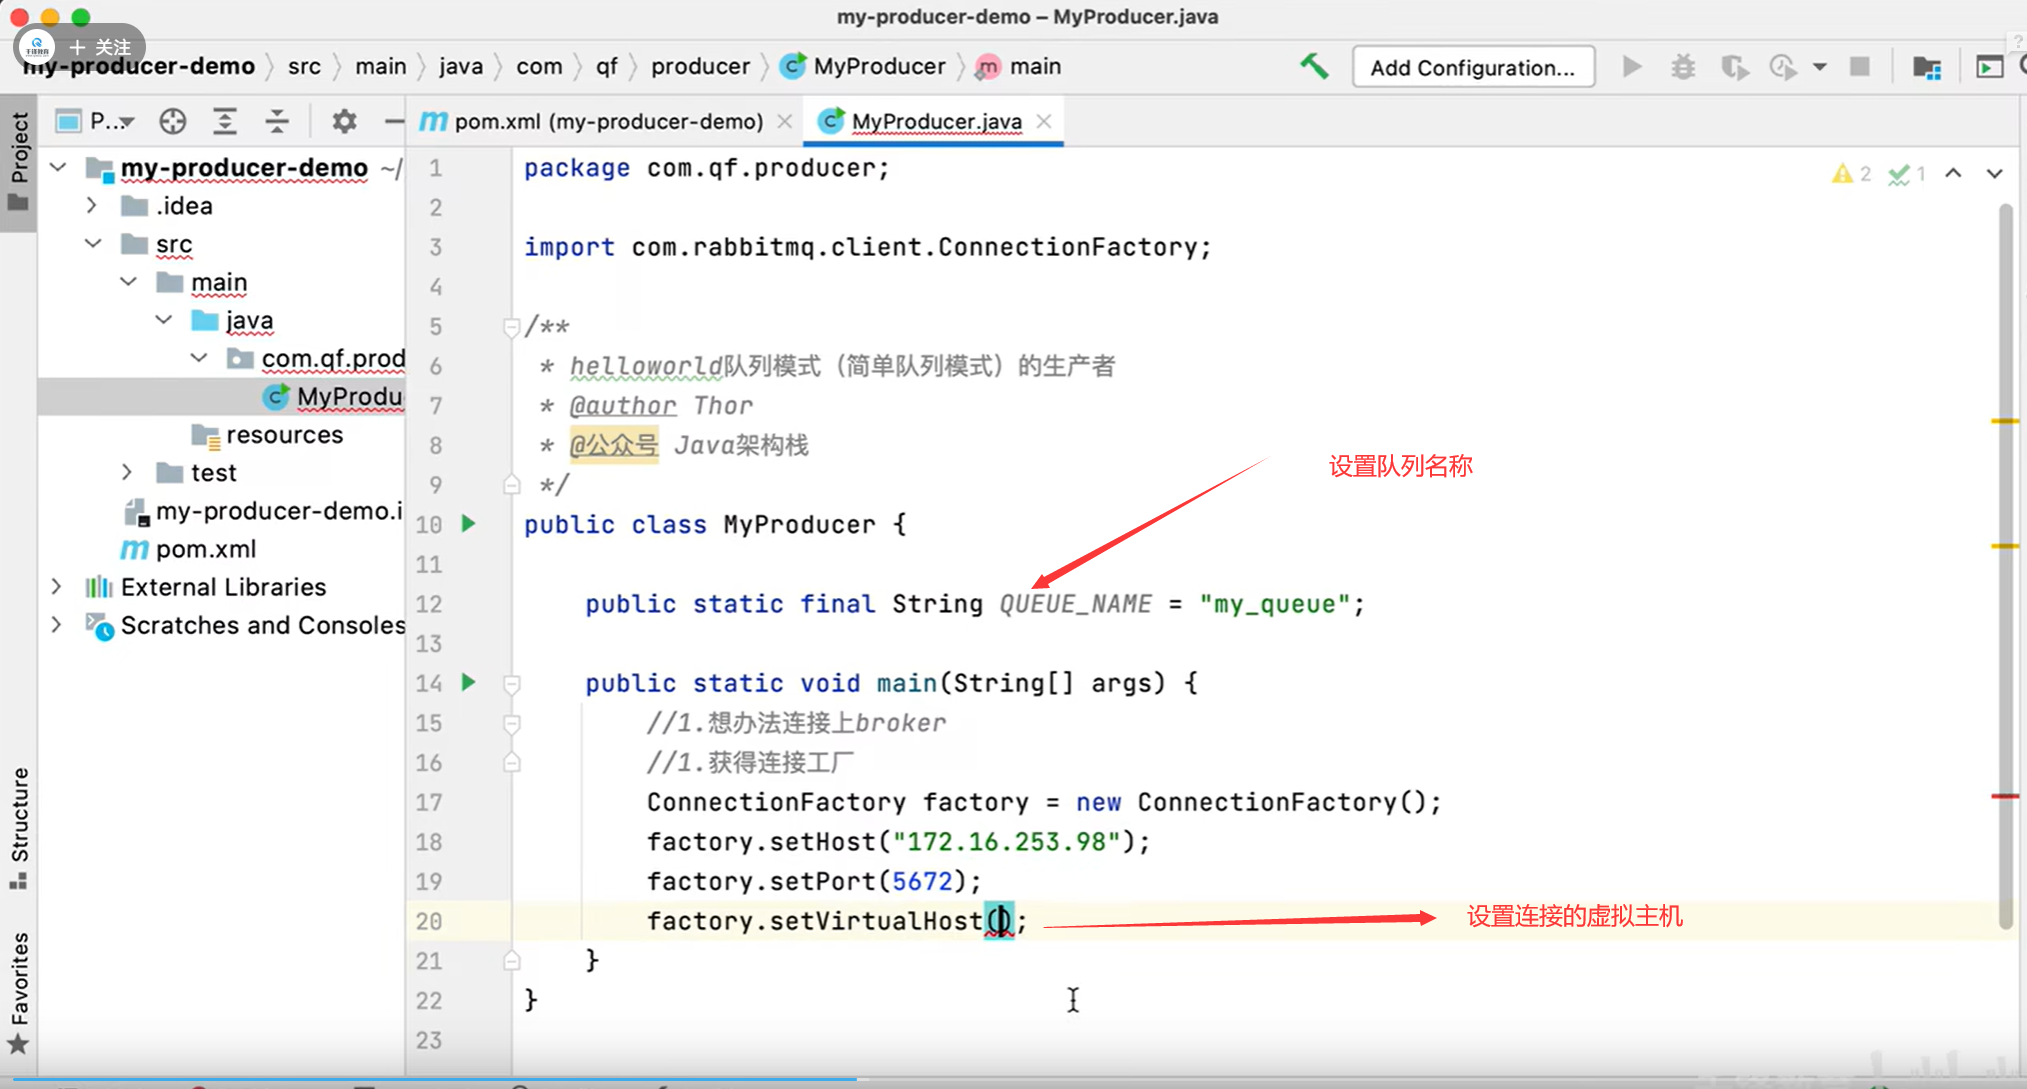
Task: Toggle Structure tool window side tab
Action: pos(18,826)
